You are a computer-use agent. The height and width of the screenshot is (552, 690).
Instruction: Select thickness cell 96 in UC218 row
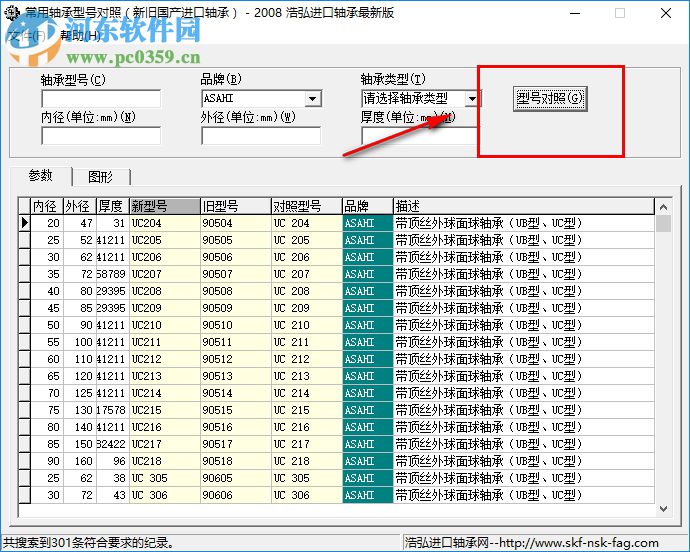113,461
